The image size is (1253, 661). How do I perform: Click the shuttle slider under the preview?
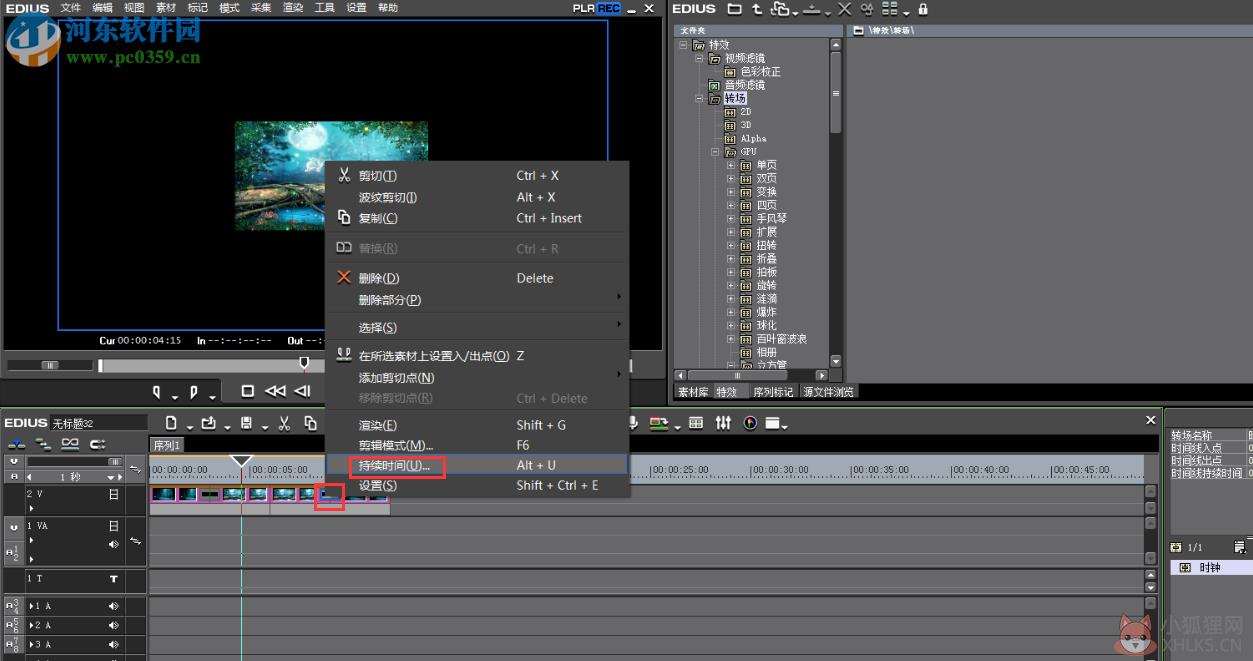tap(49, 365)
